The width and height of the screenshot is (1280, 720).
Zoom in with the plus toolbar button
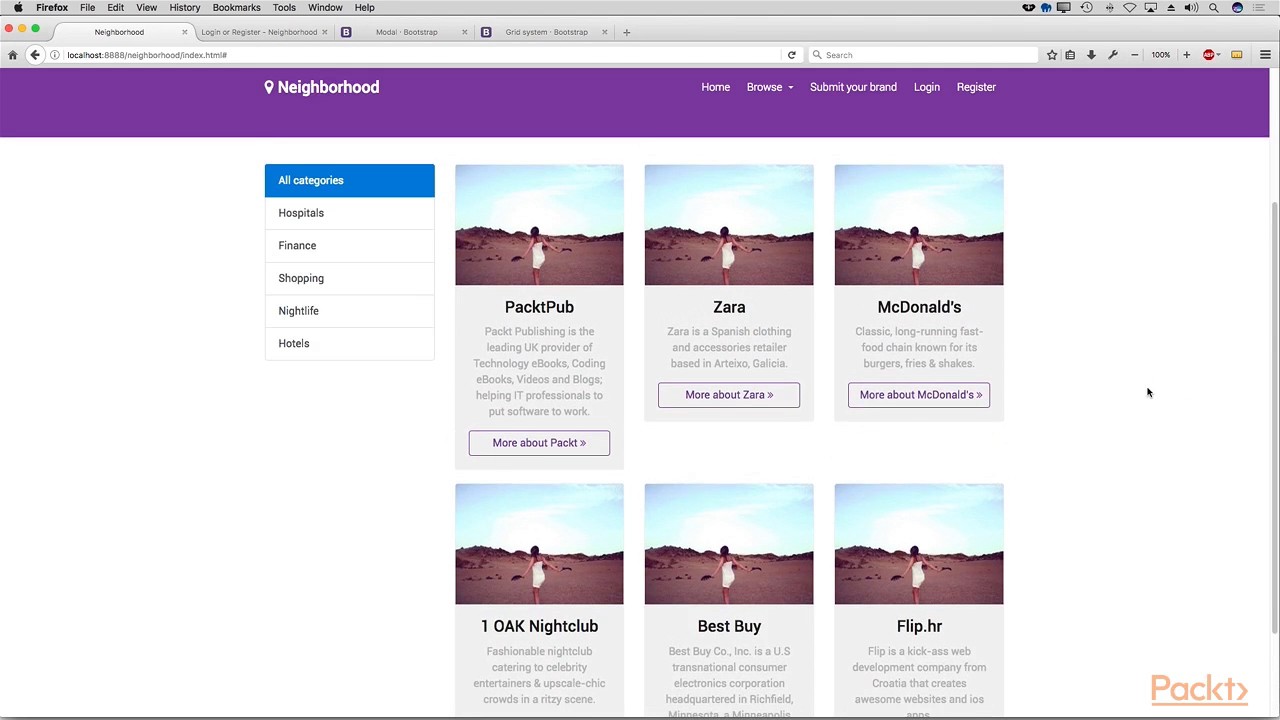tap(1186, 55)
